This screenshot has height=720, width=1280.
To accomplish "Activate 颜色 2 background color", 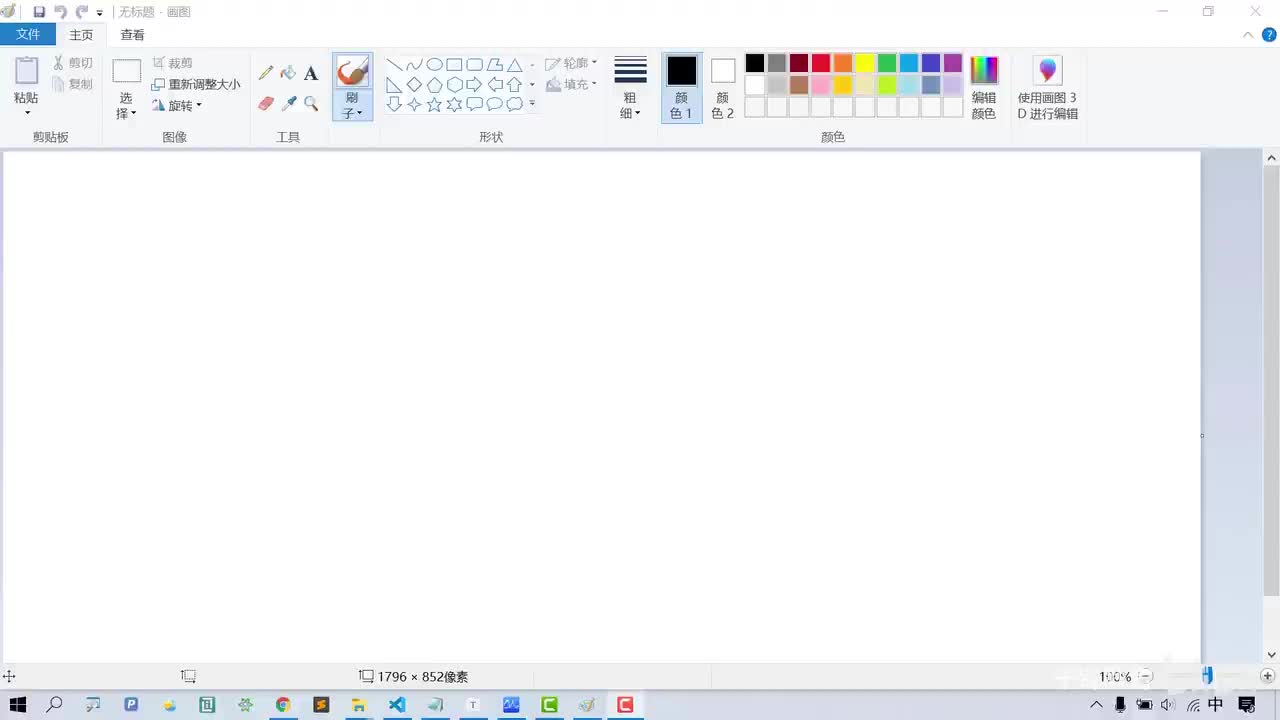I will coord(723,87).
